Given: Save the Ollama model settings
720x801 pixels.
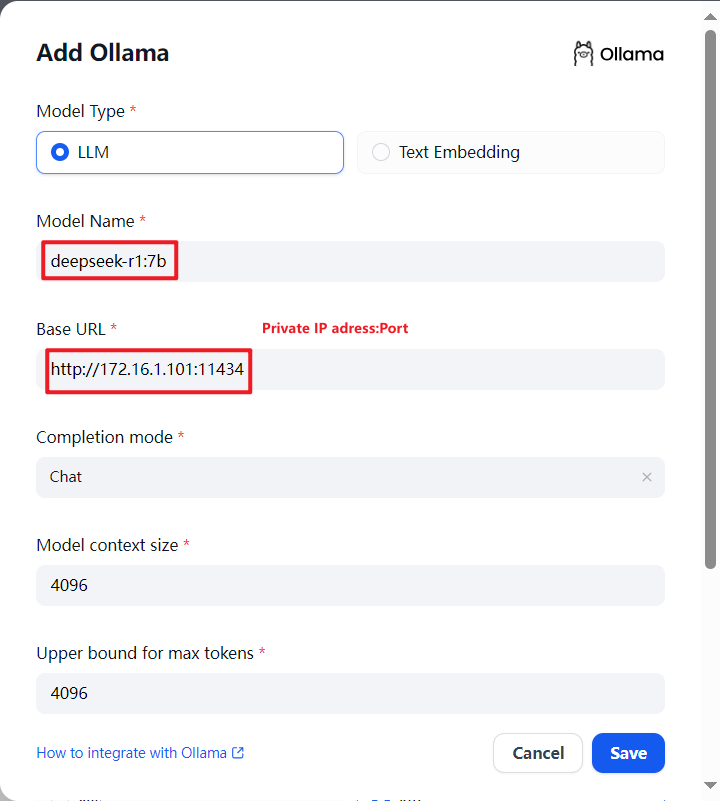Looking at the screenshot, I should pos(628,753).
